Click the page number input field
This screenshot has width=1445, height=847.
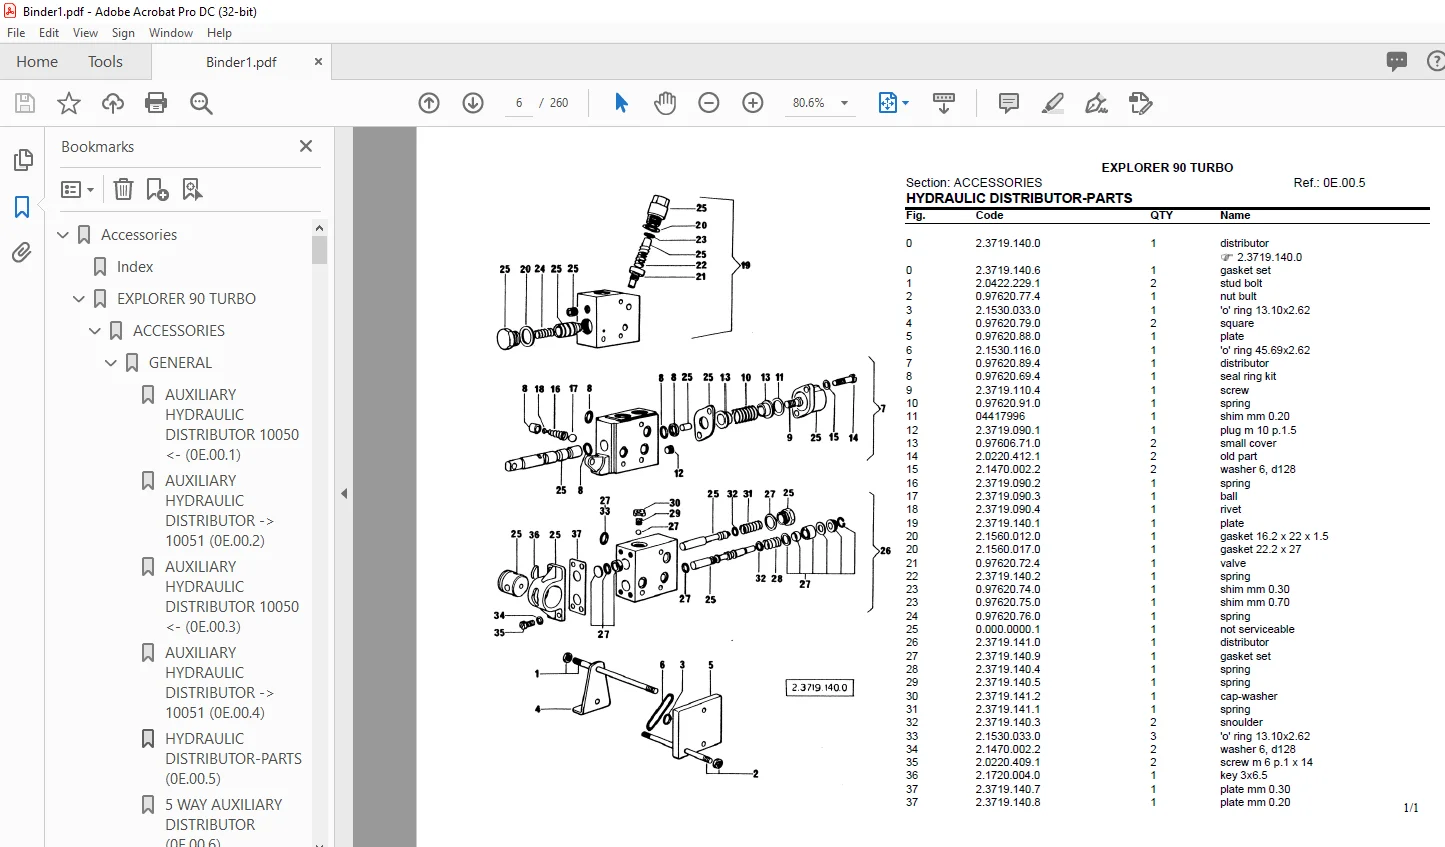(x=519, y=103)
